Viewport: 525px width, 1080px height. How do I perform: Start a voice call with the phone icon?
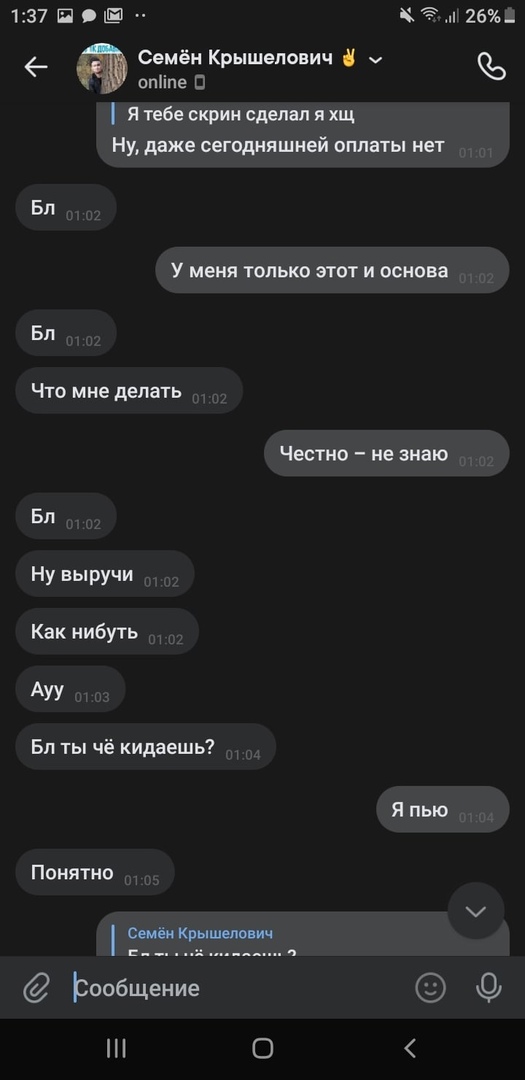click(491, 67)
